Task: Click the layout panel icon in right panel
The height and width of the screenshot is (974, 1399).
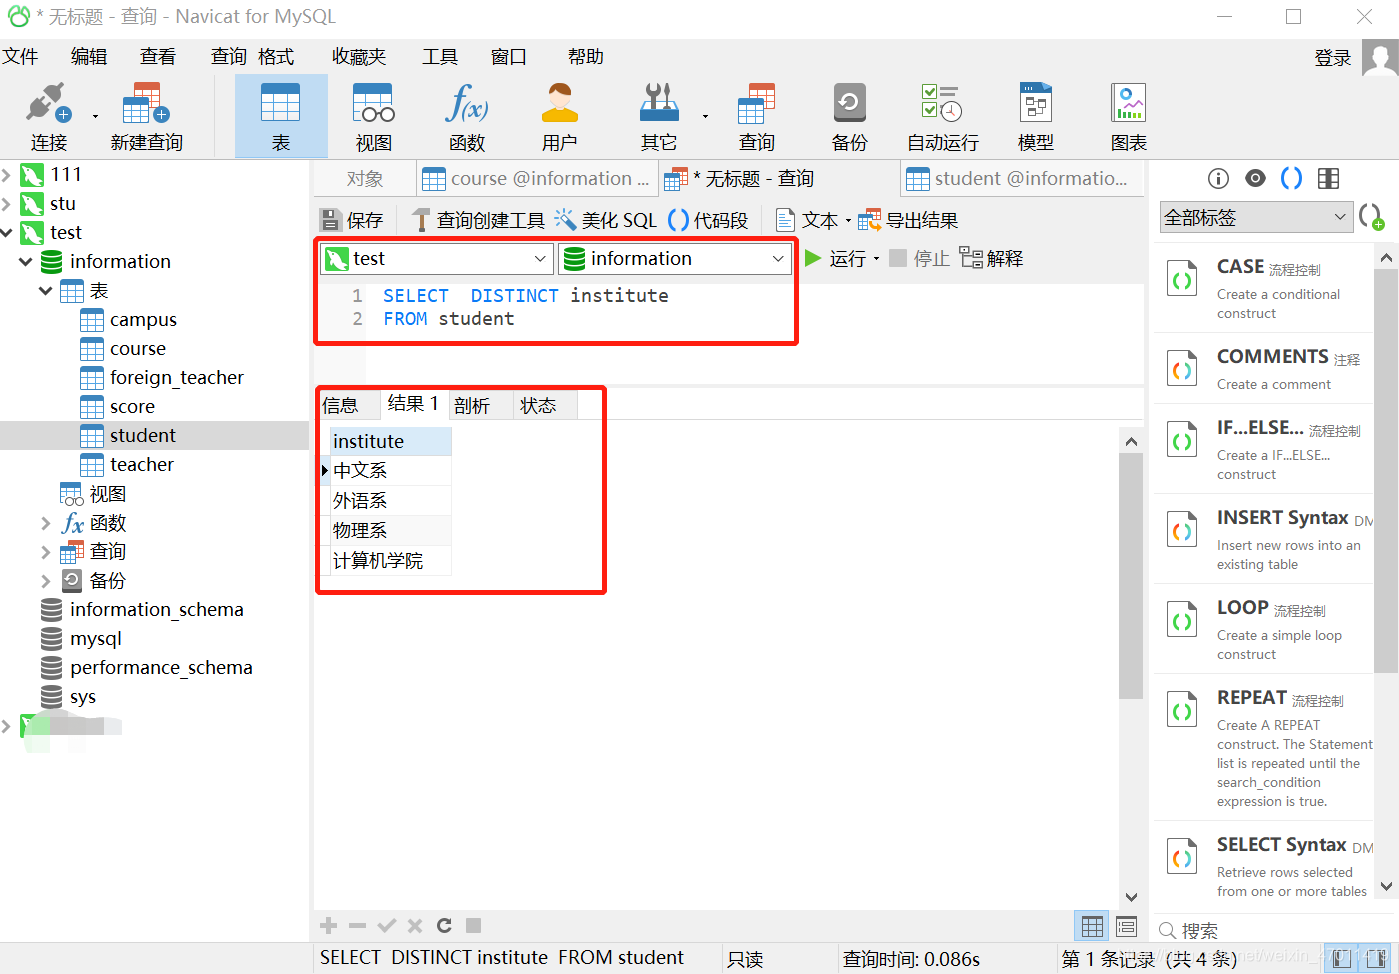Action: click(1328, 179)
